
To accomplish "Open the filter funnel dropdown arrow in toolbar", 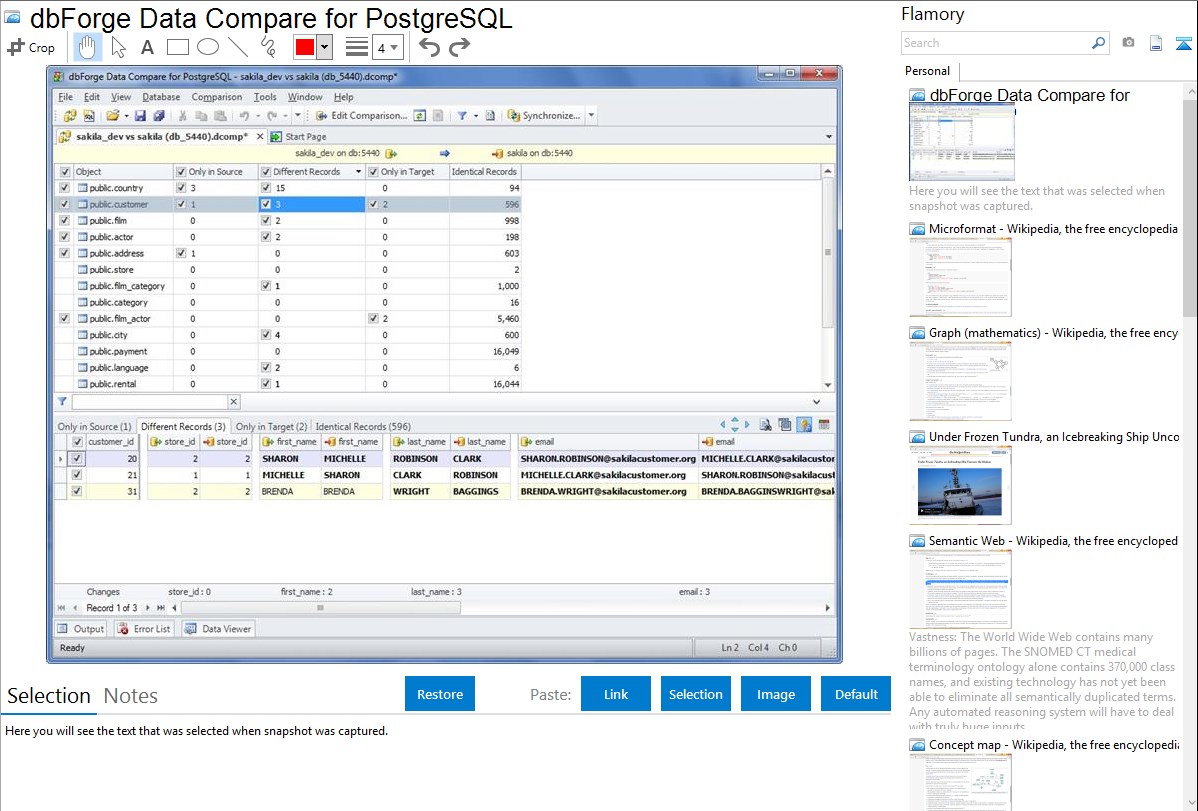I will point(475,115).
